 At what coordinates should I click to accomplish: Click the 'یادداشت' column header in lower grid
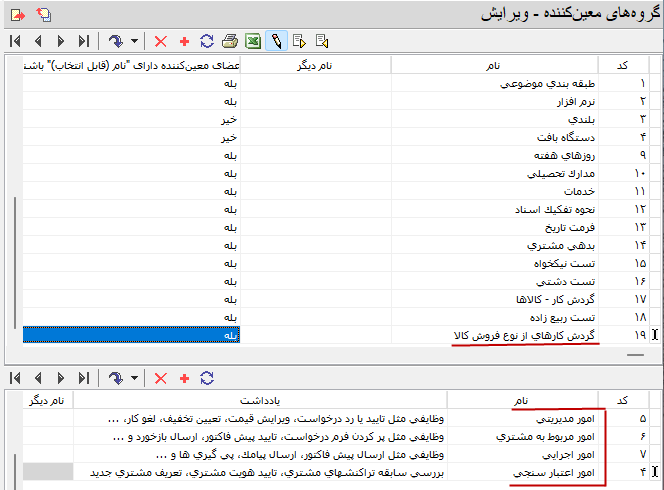coord(260,400)
